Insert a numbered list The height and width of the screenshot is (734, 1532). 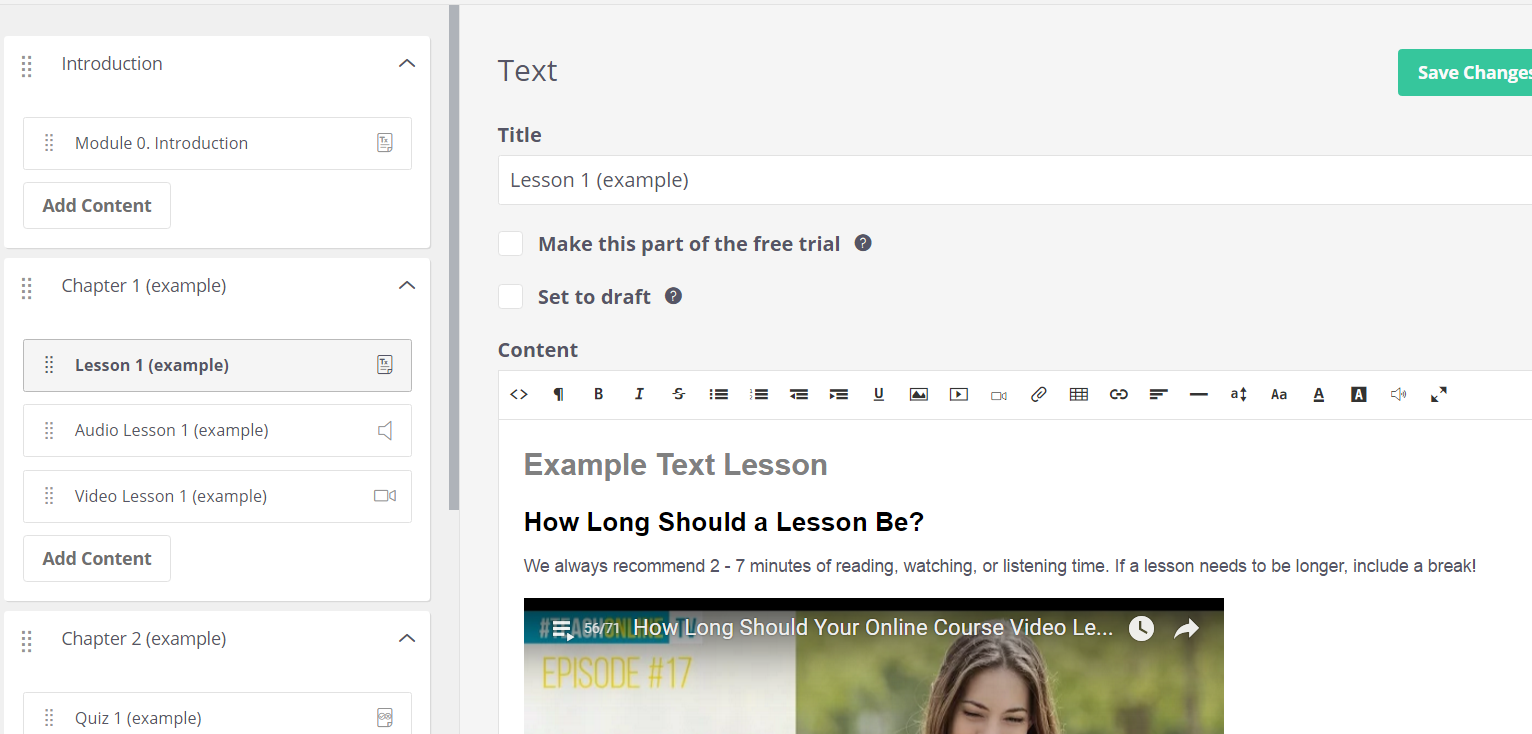tap(759, 394)
